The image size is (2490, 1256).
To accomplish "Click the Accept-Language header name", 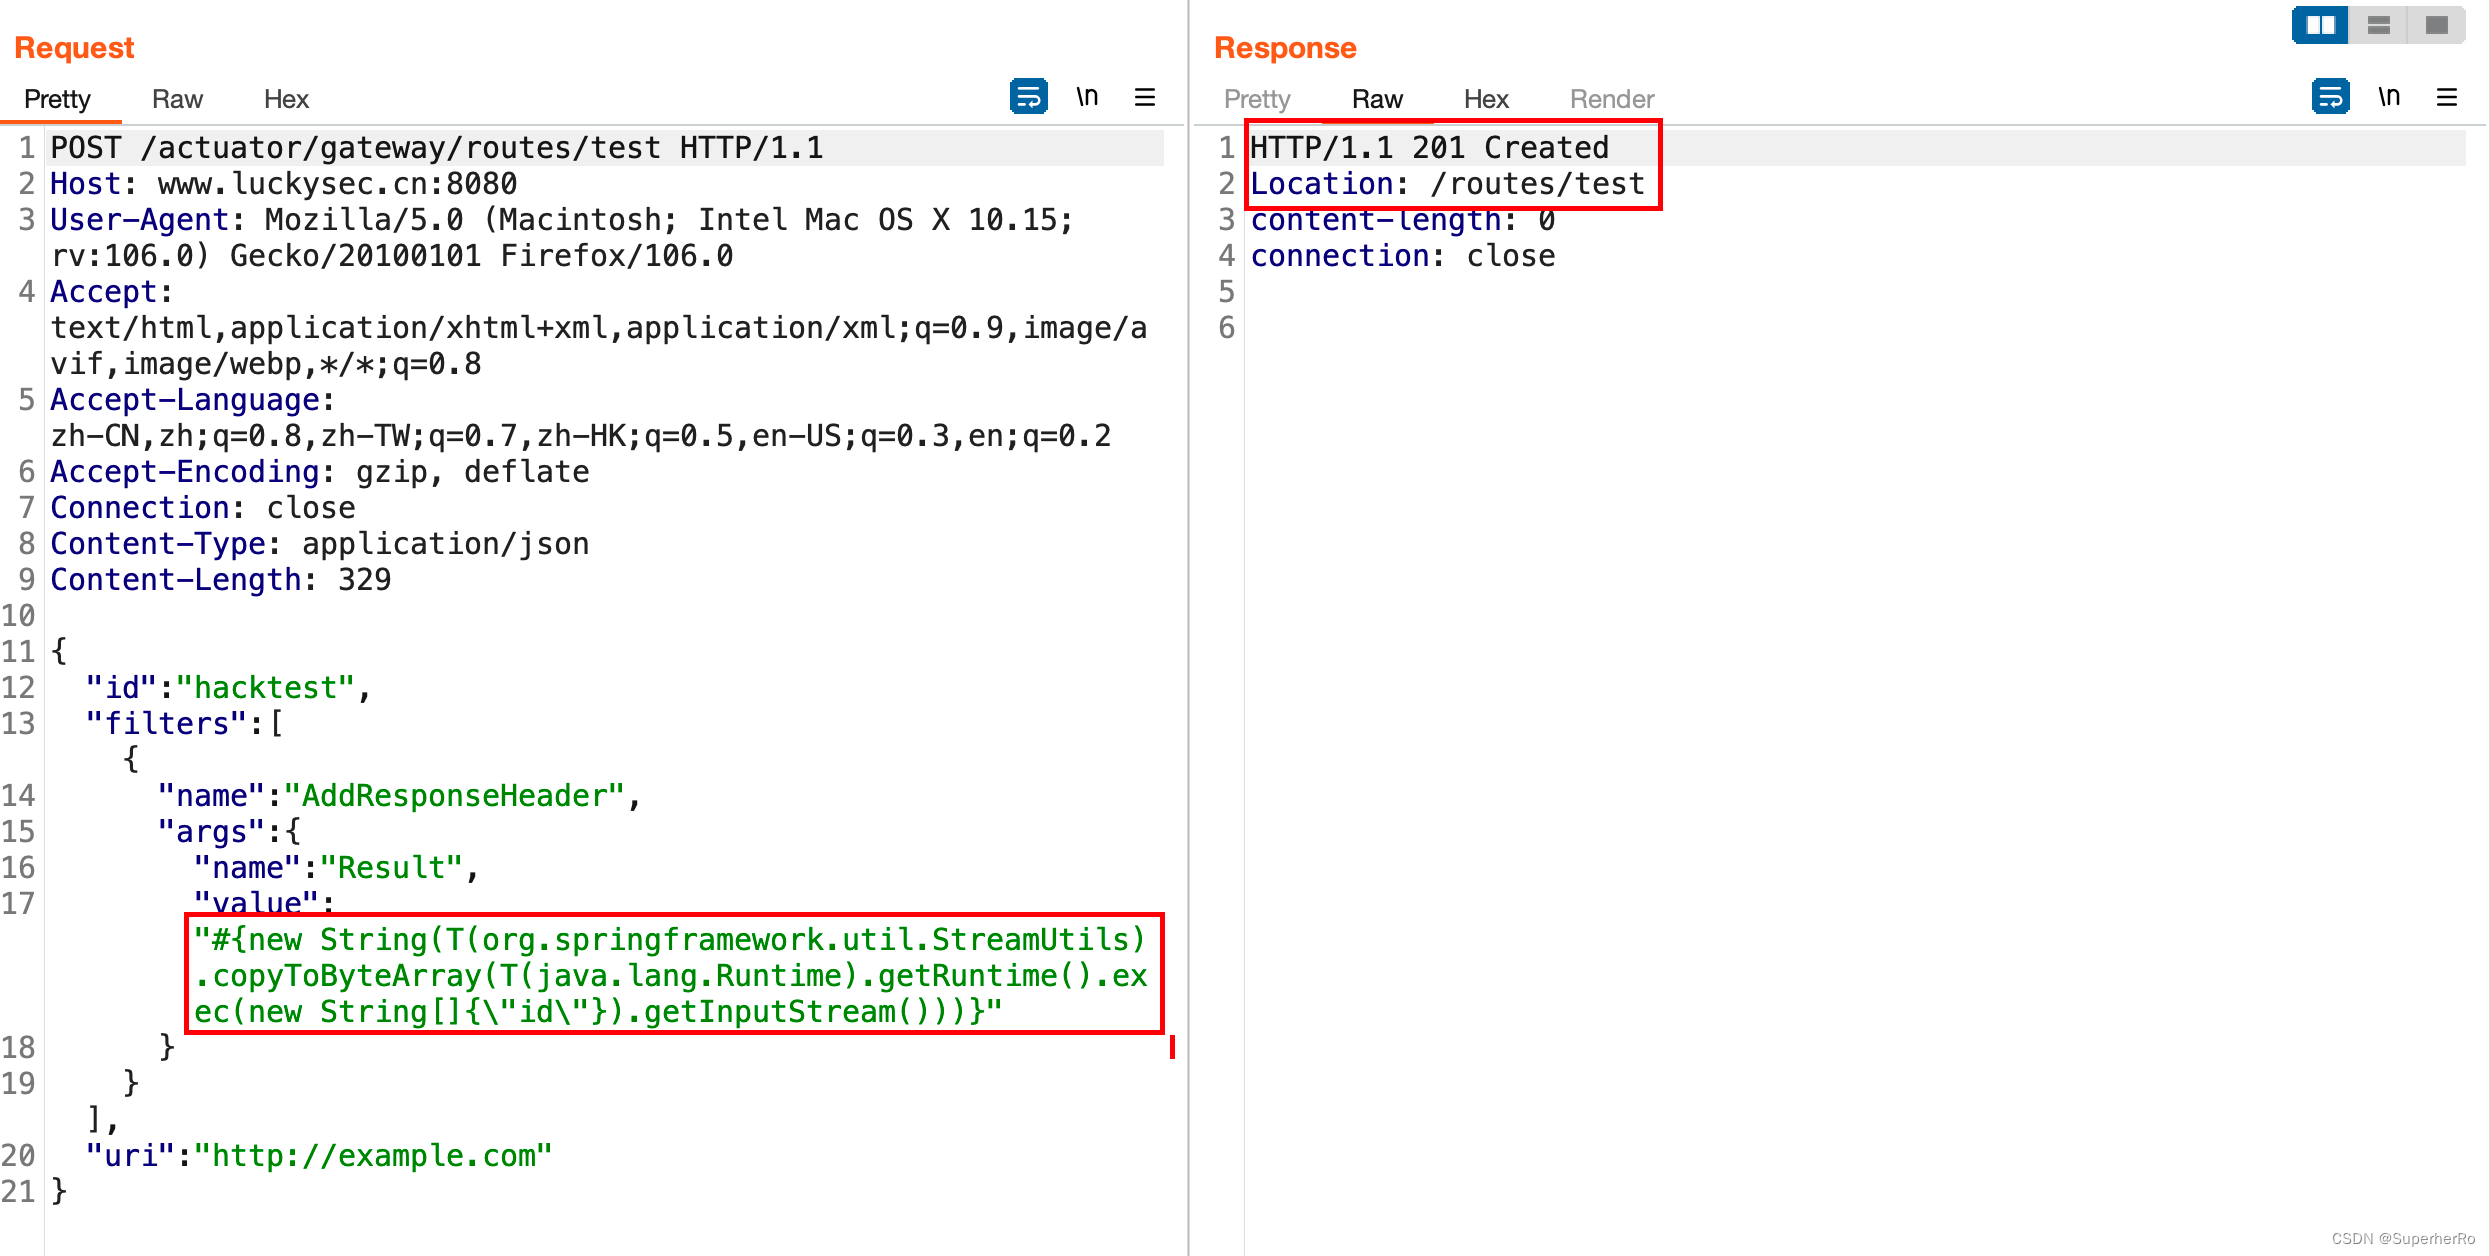I will click(185, 400).
